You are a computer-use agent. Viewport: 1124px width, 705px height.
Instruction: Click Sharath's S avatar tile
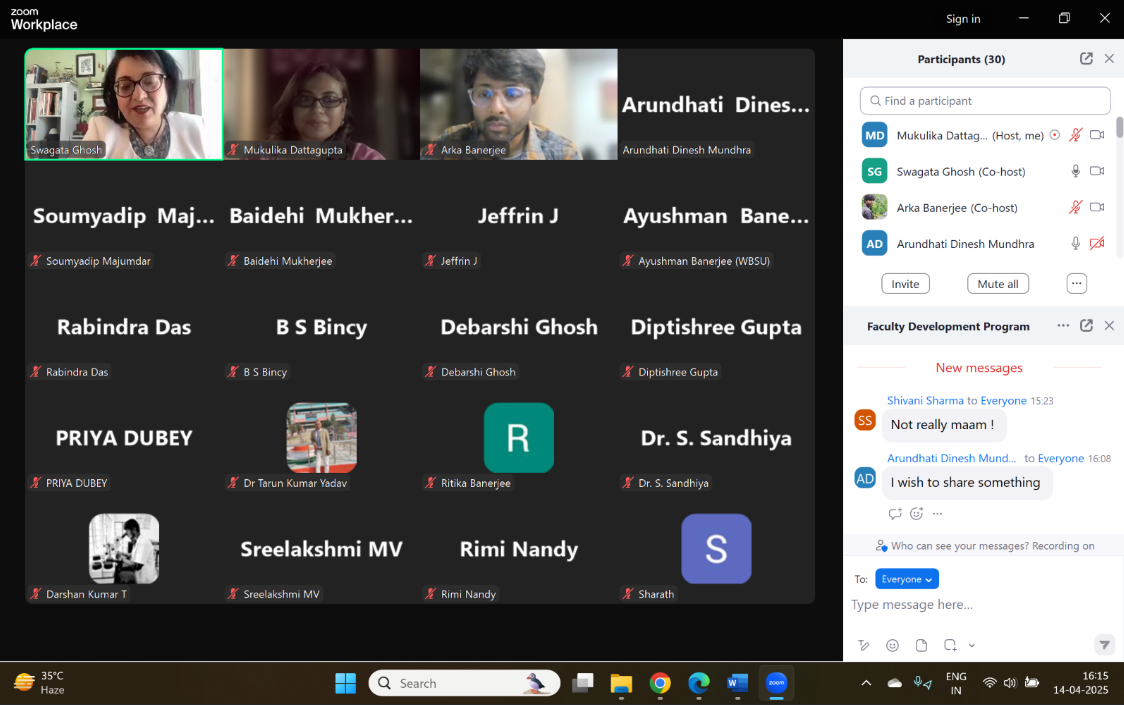pyautogui.click(x=716, y=549)
